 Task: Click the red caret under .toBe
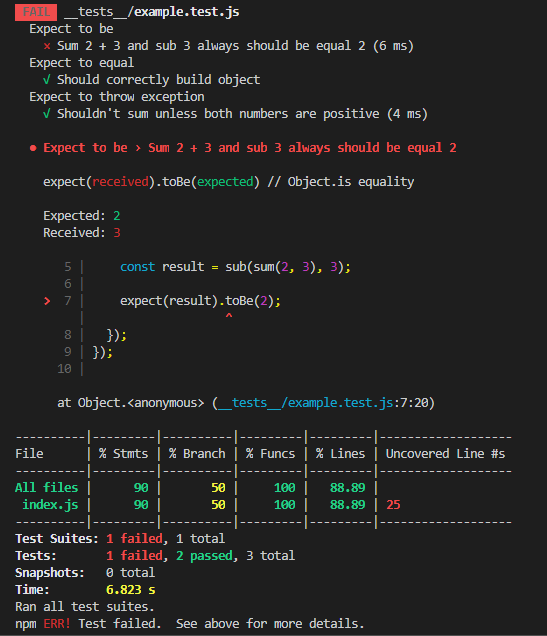click(229, 316)
